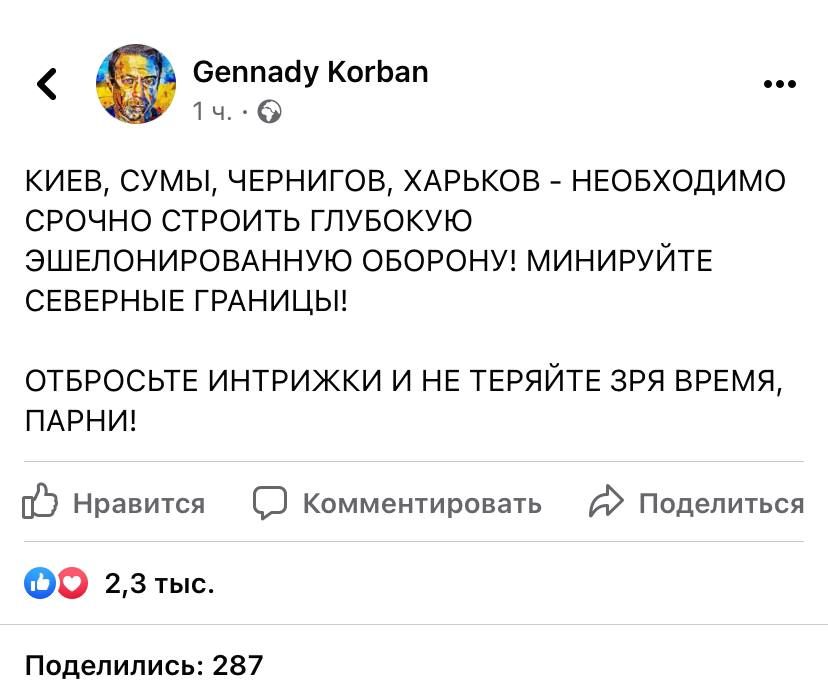Tap the back chevron arrow
828x698 pixels.
(47, 84)
